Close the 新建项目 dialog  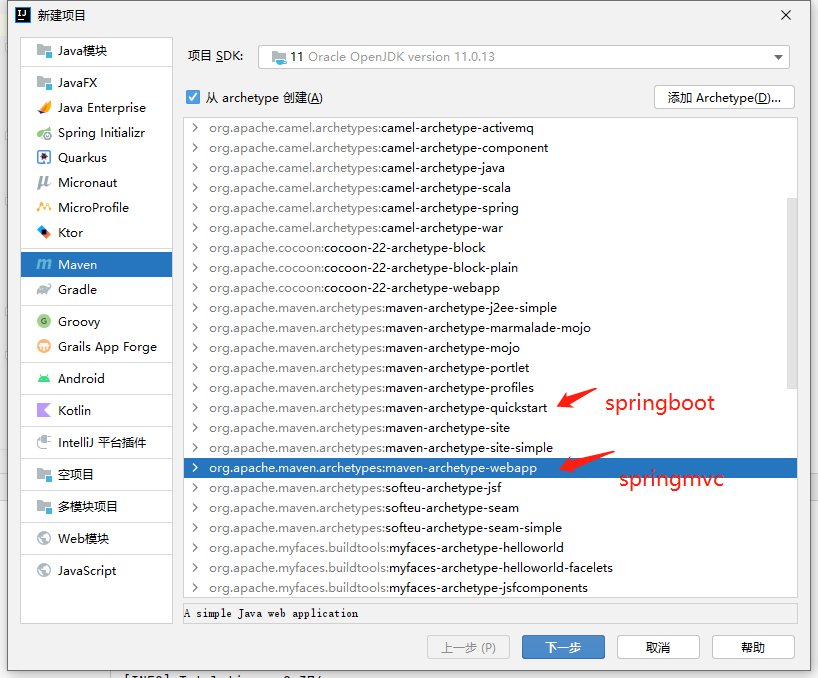click(x=786, y=15)
